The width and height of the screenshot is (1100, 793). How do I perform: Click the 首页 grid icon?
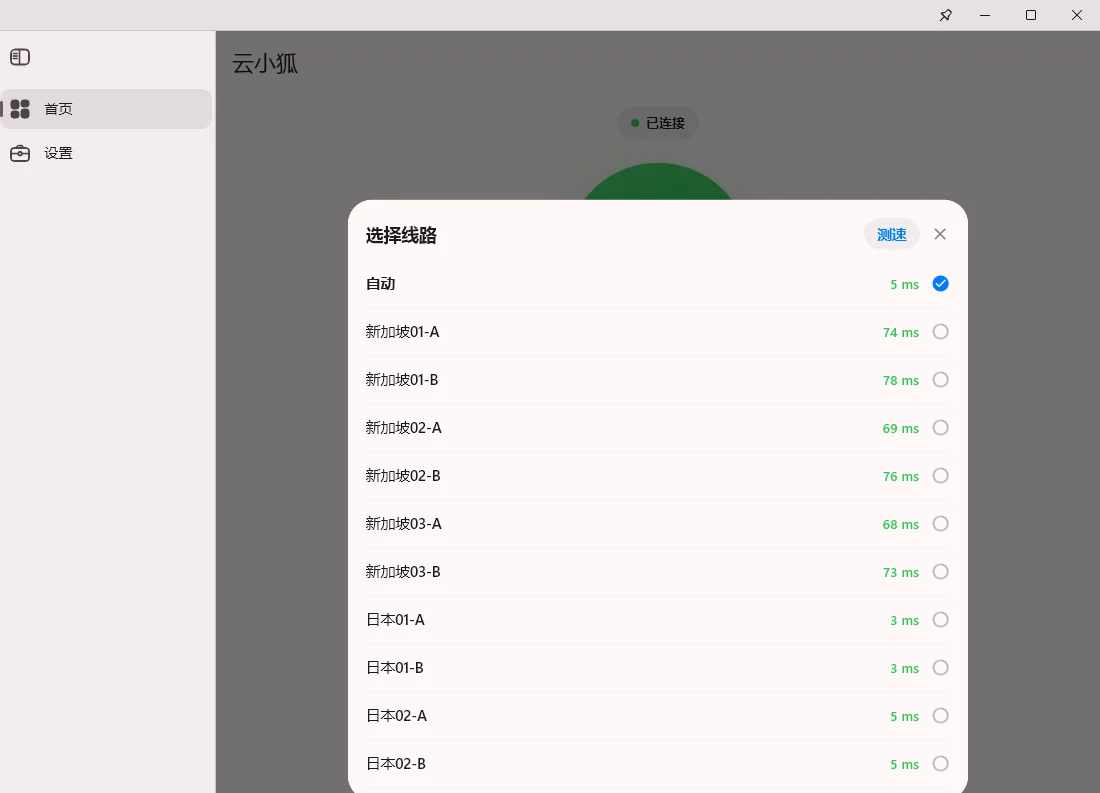pos(20,109)
